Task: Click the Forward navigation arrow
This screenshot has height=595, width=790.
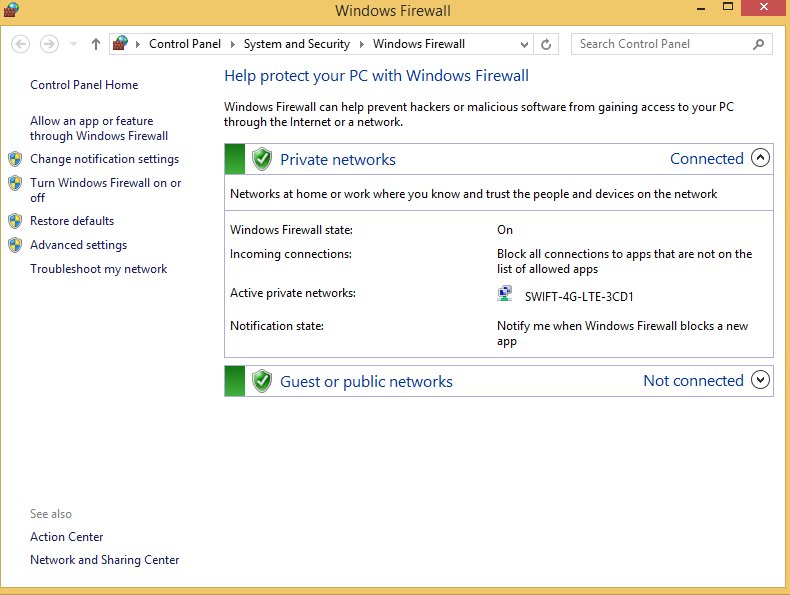Action: (x=49, y=44)
